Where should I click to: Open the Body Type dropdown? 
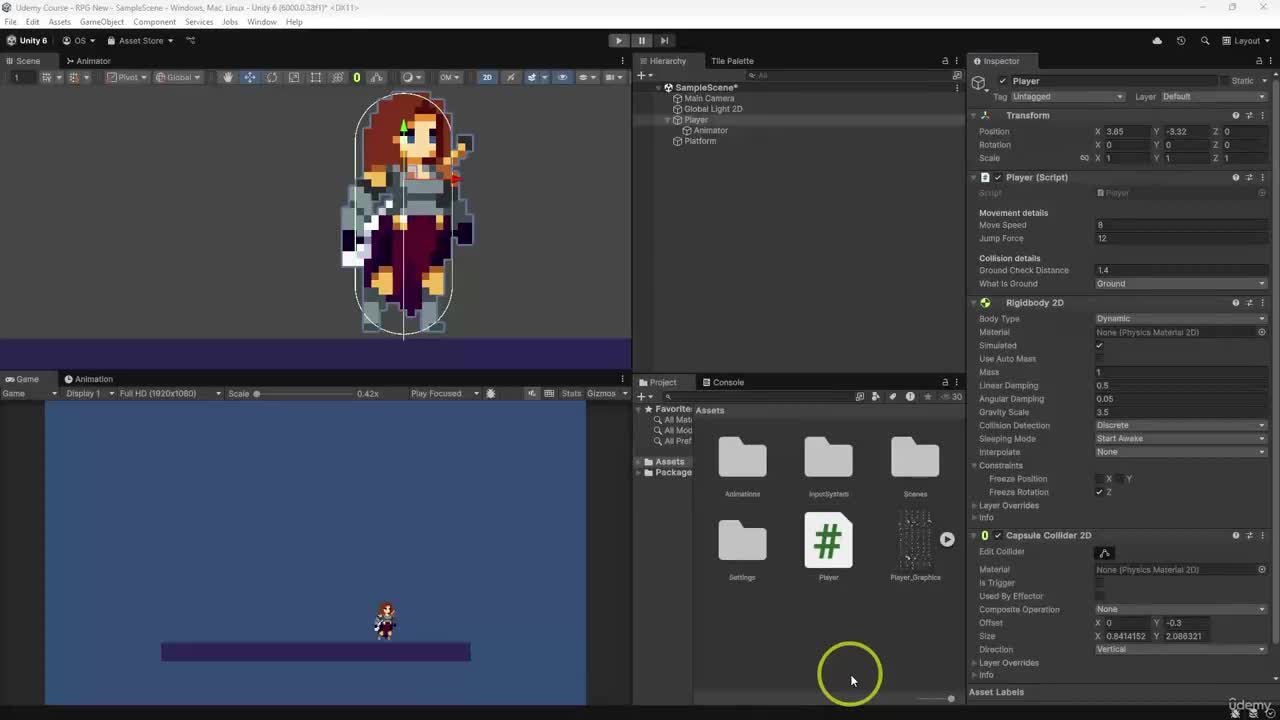1180,319
